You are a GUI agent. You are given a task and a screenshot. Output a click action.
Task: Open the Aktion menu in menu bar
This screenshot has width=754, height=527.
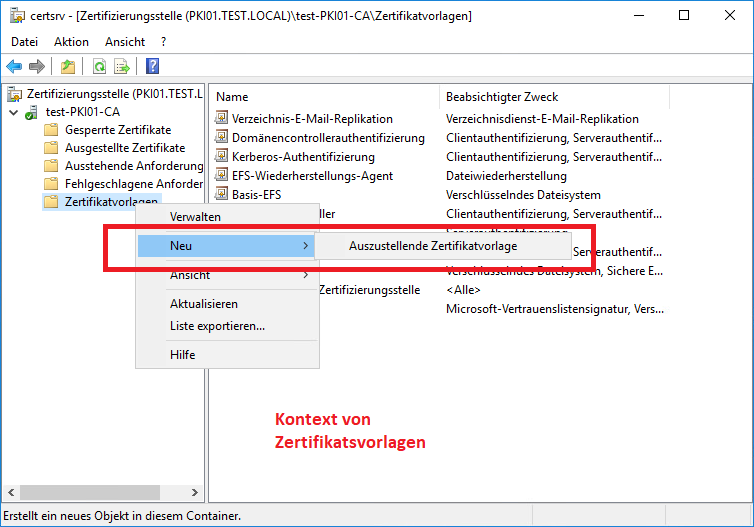[x=71, y=42]
